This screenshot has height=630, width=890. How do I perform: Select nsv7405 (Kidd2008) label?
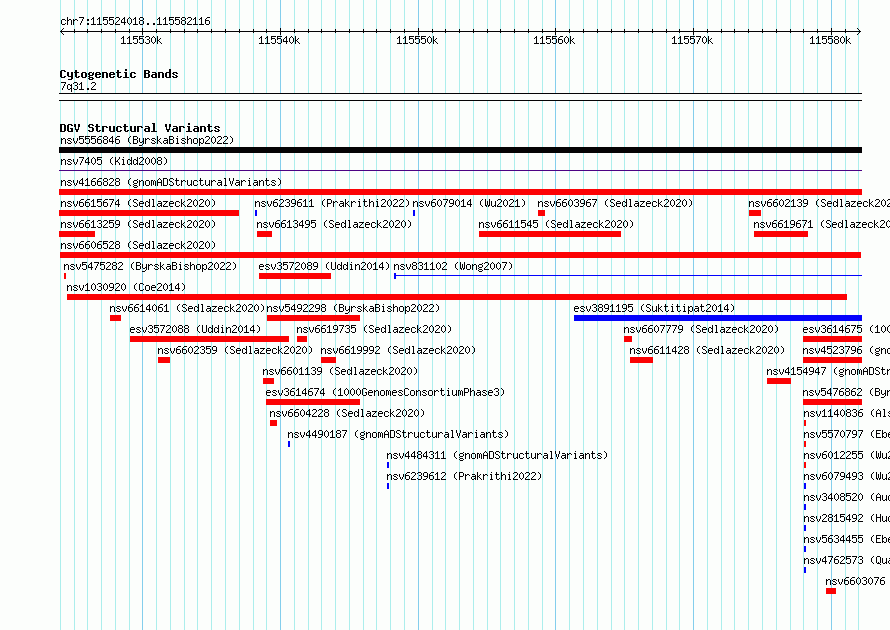114,161
